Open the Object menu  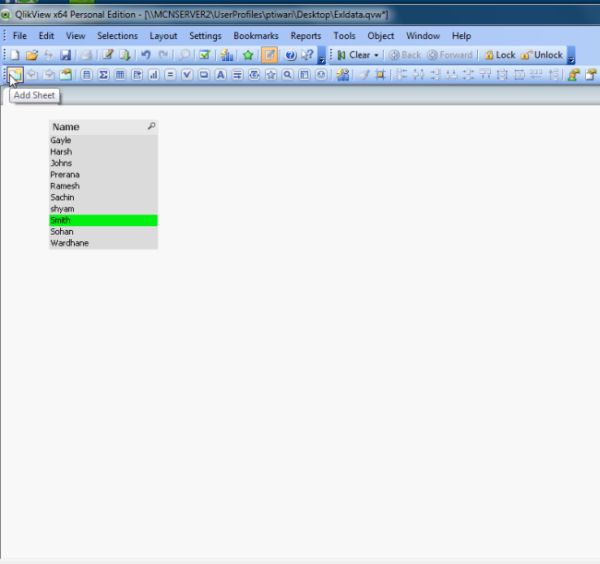pos(381,36)
